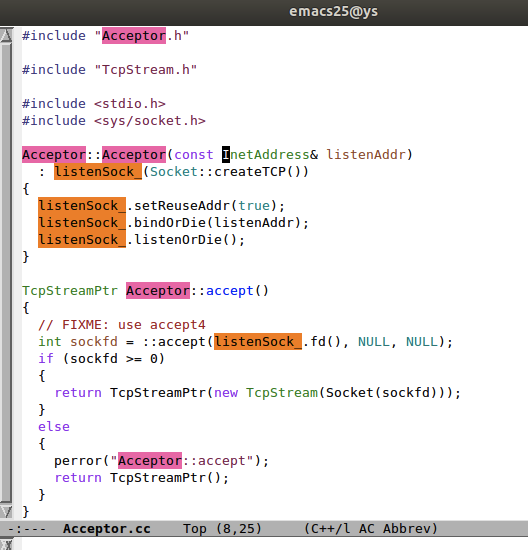This screenshot has width=528, height=550.
Task: Click Socket::createTCP() call
Action: tap(229, 172)
